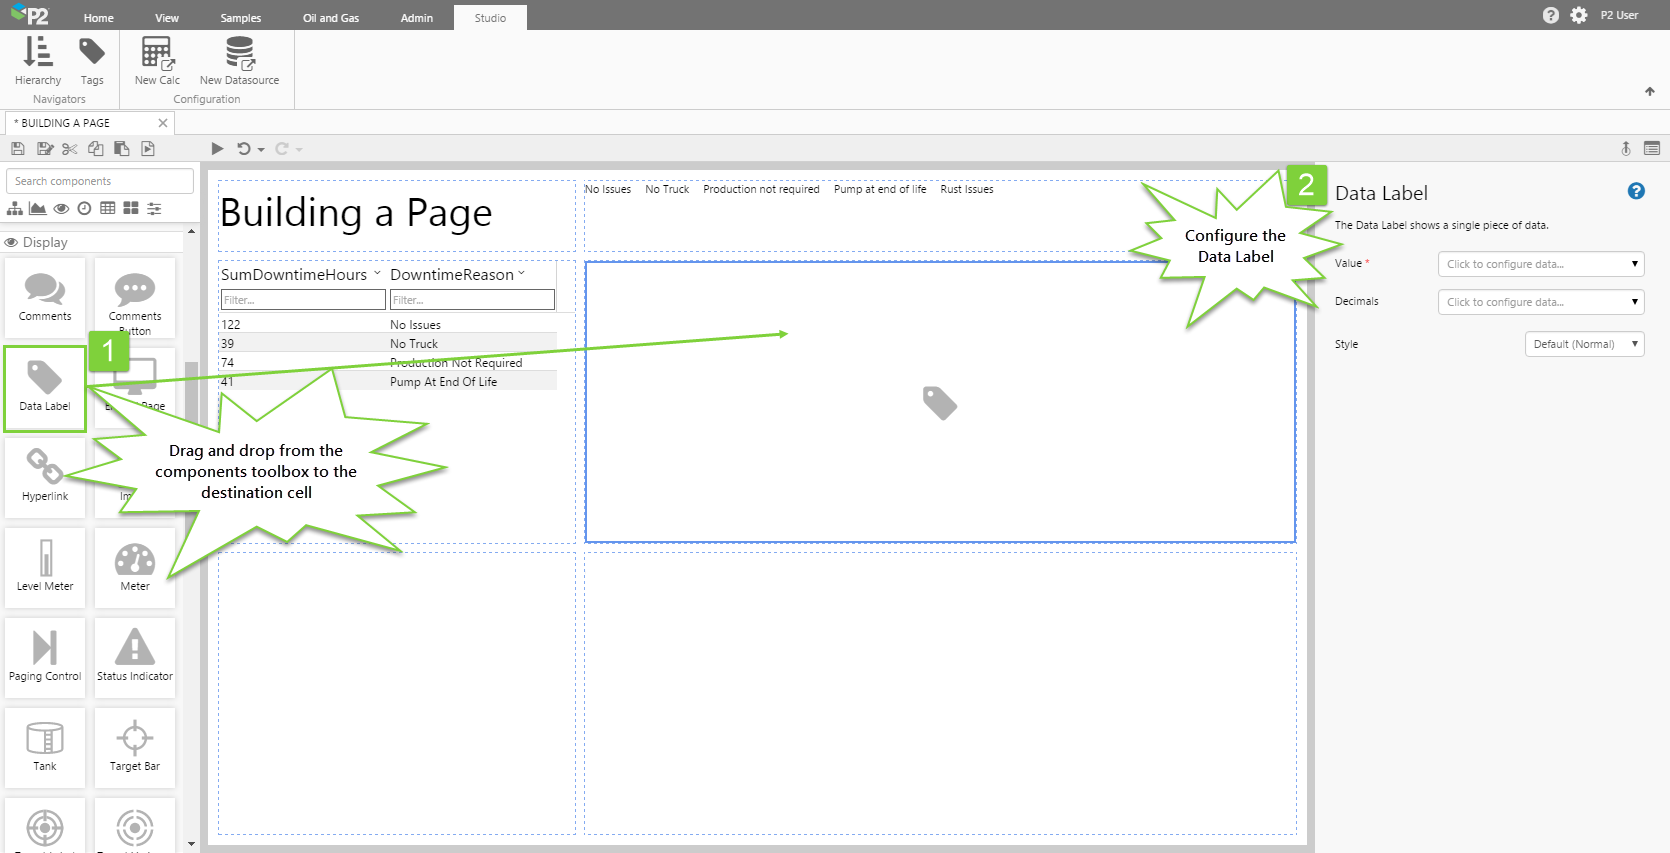
Task: Select the 'No Issues' legend item
Action: 608,189
